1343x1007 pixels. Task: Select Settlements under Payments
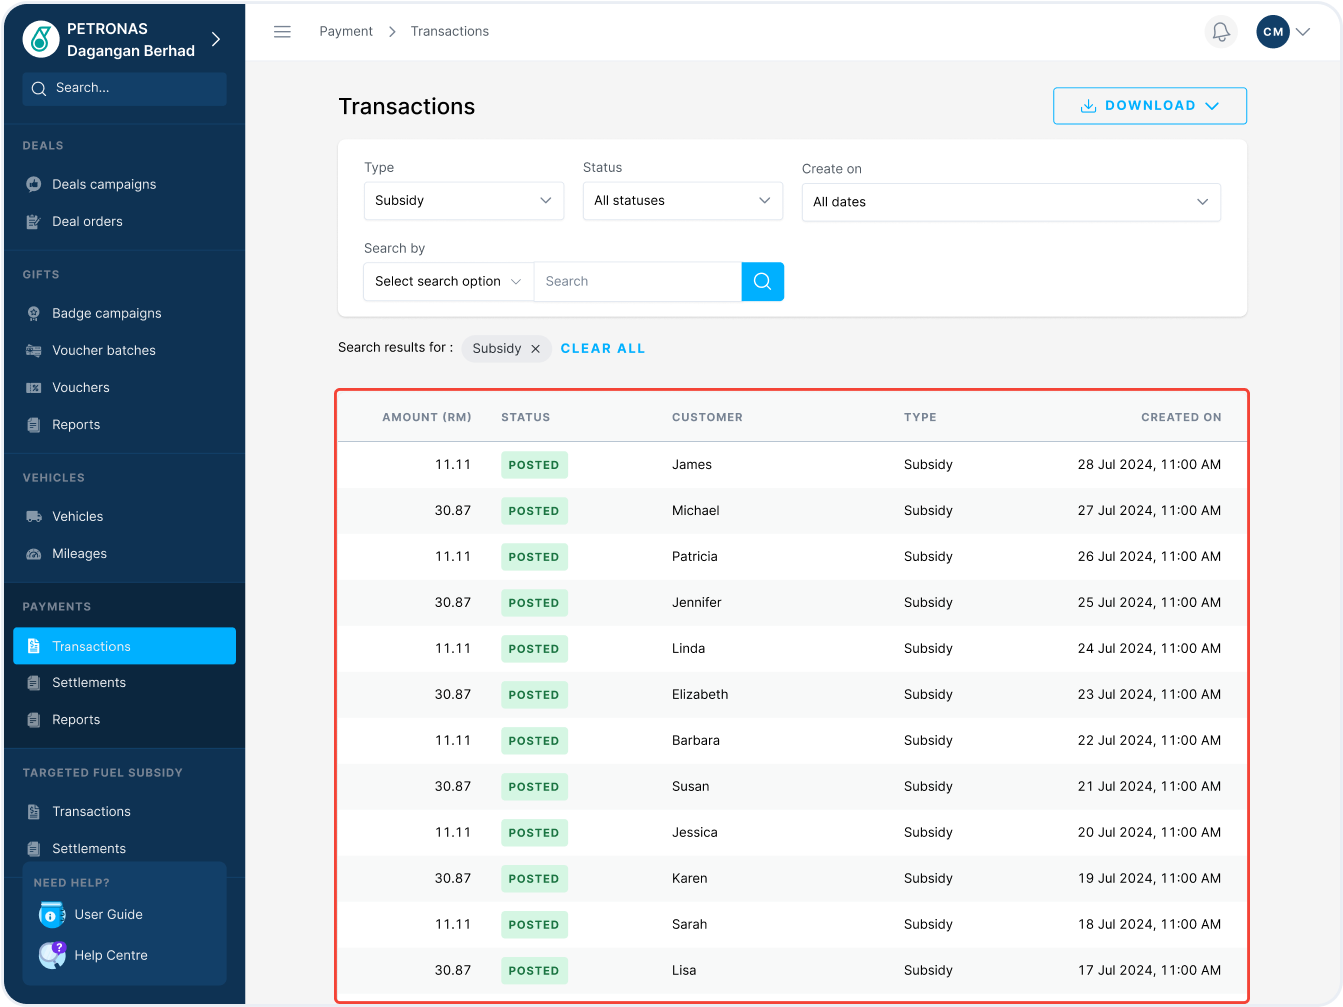(89, 683)
